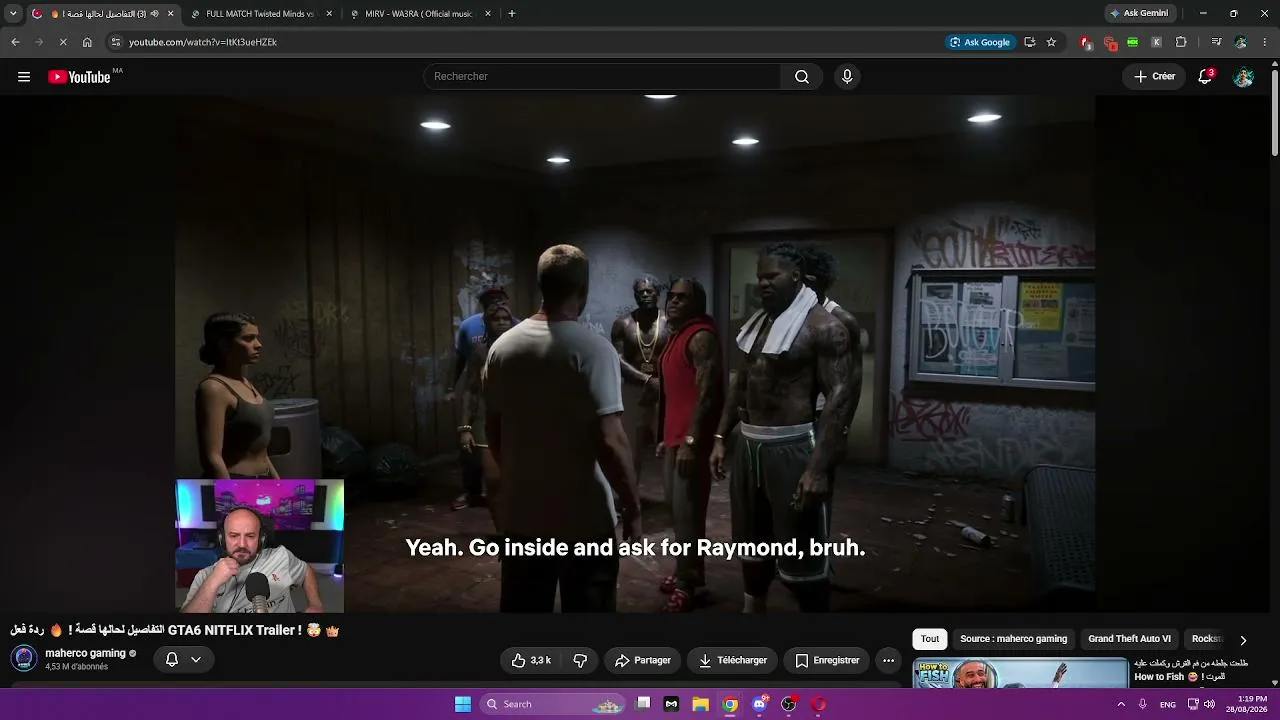Click the YouTube search magnifier button
This screenshot has height=720, width=1280.
[802, 77]
